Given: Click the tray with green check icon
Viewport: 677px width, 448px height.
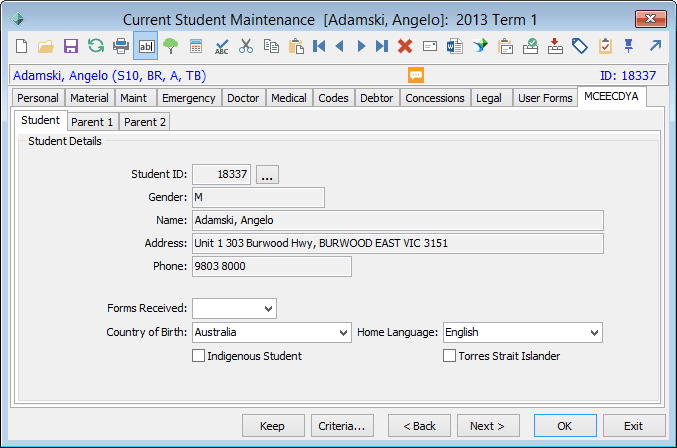Looking at the screenshot, I should [530, 46].
